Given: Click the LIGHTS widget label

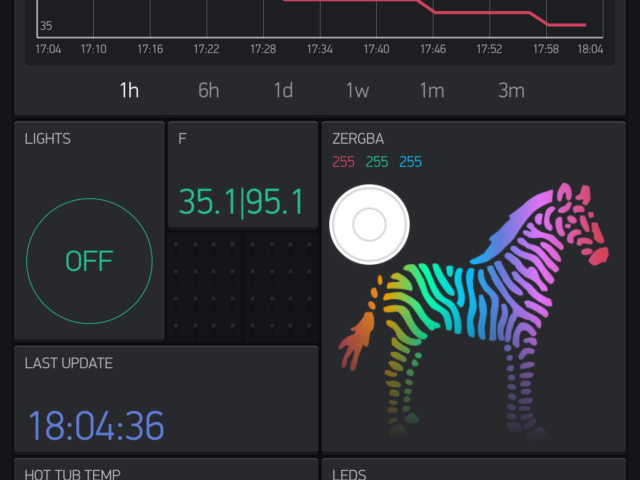Looking at the screenshot, I should [x=48, y=139].
